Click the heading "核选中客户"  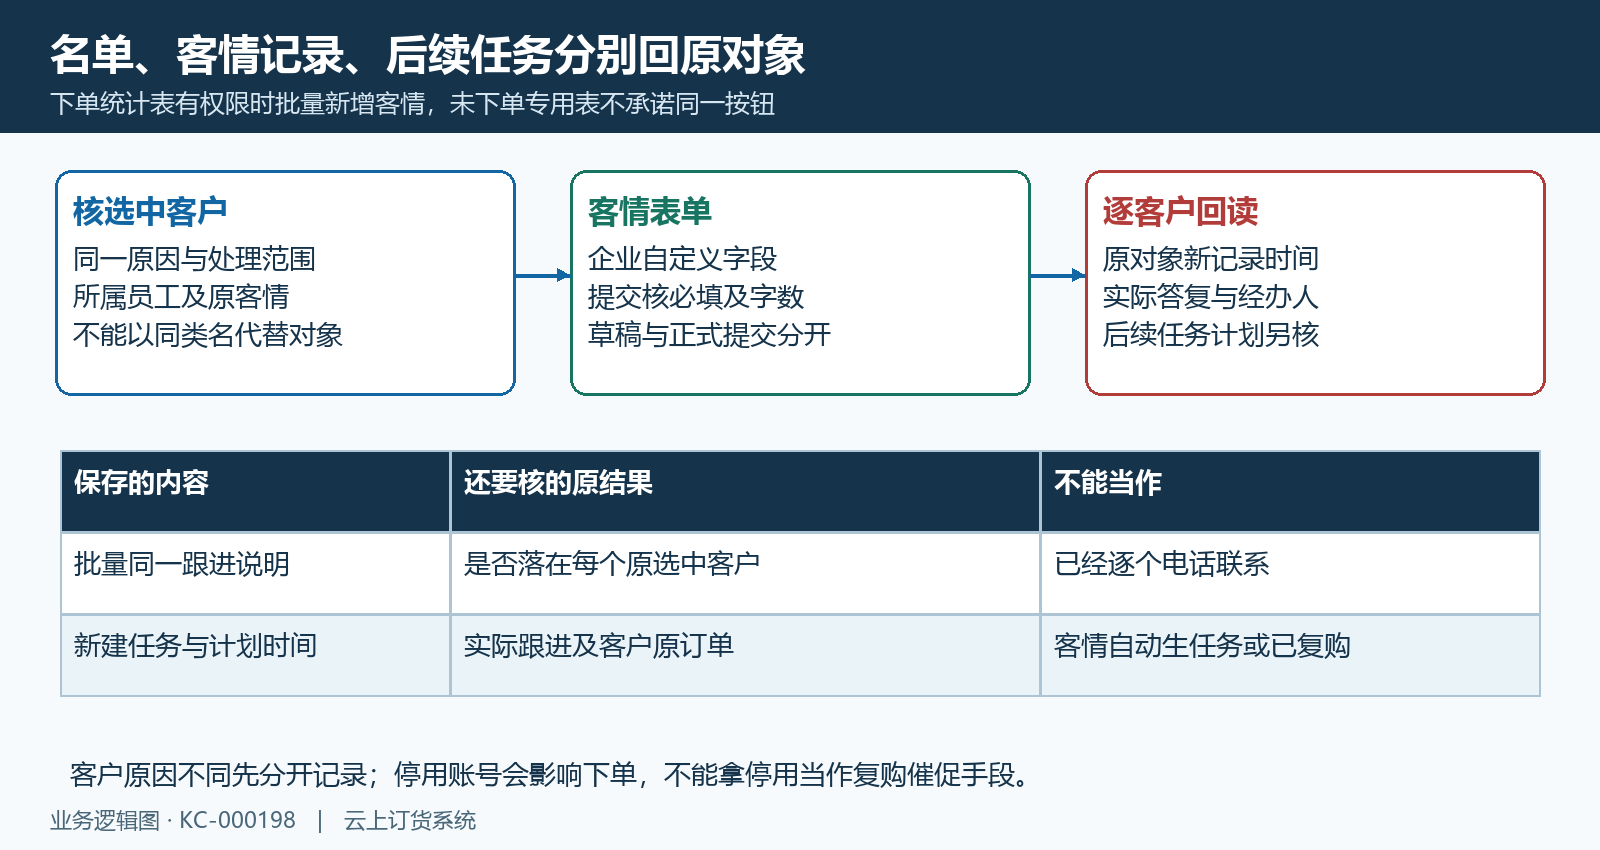pos(150,211)
